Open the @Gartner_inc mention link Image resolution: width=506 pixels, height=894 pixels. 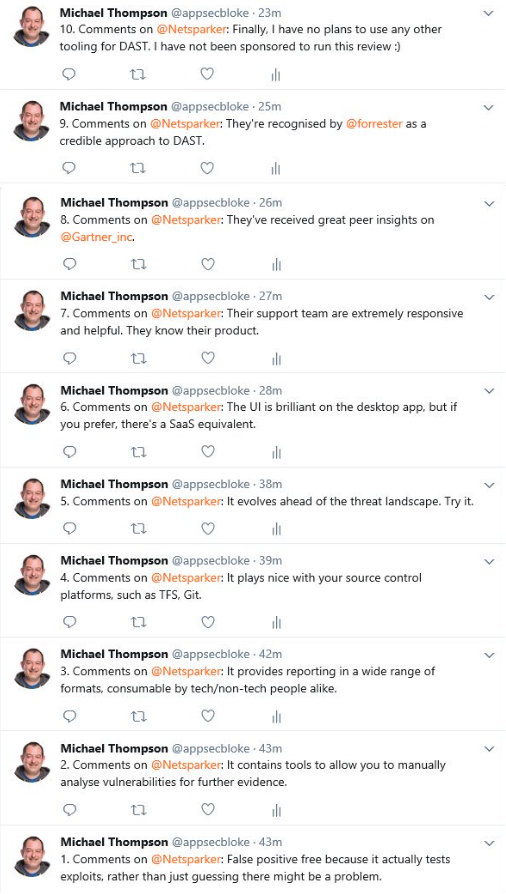tap(96, 237)
